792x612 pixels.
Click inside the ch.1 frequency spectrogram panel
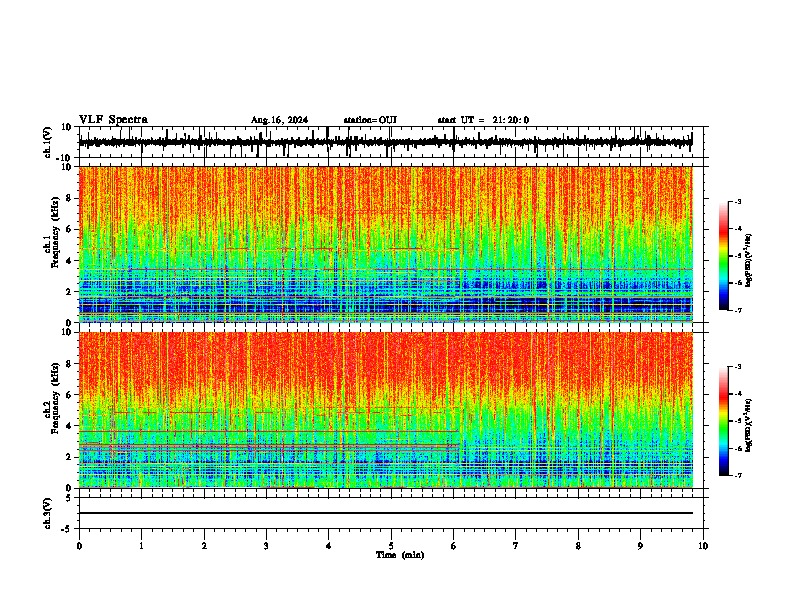pos(385,244)
